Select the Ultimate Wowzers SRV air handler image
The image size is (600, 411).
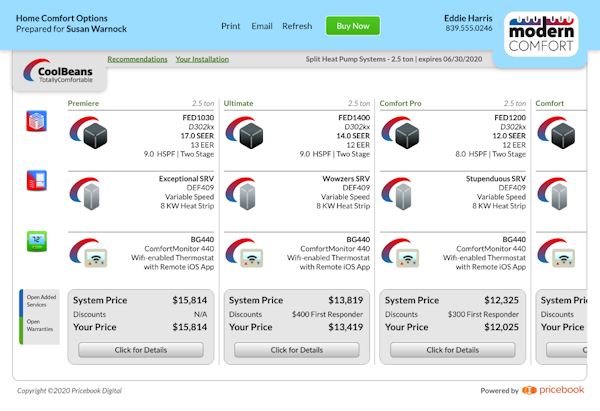click(252, 194)
